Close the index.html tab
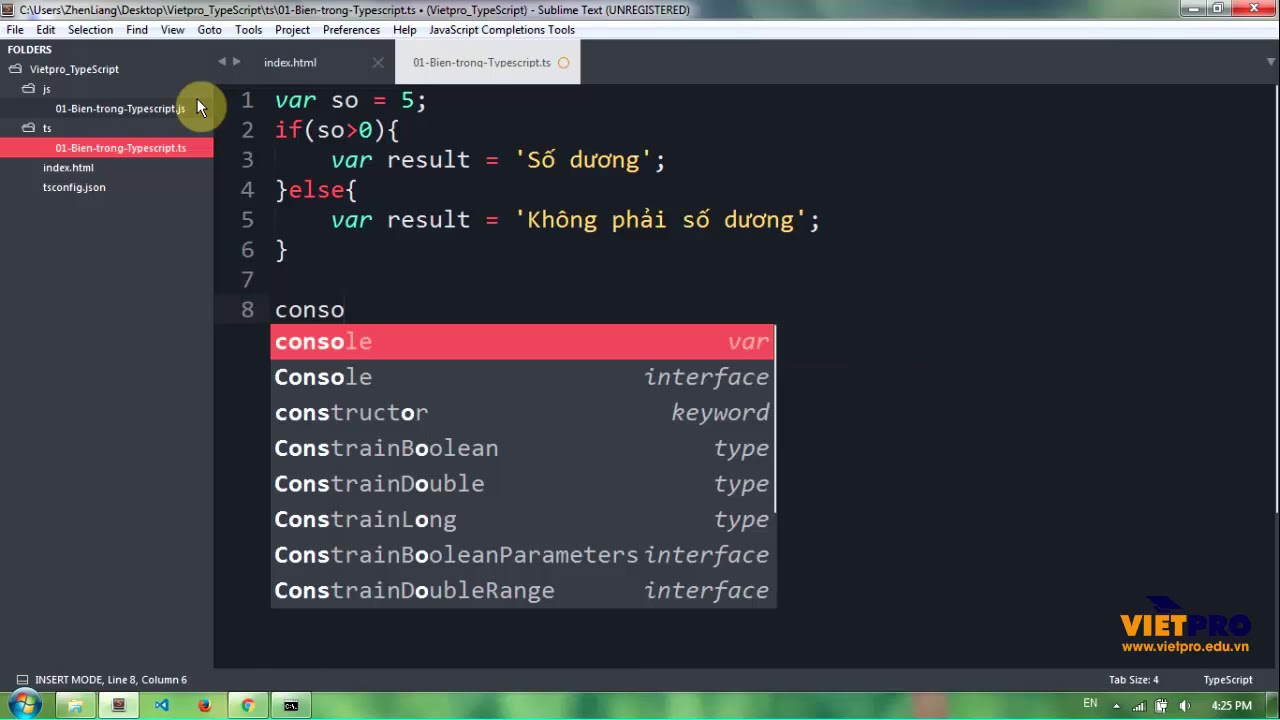1280x720 pixels. click(x=378, y=63)
